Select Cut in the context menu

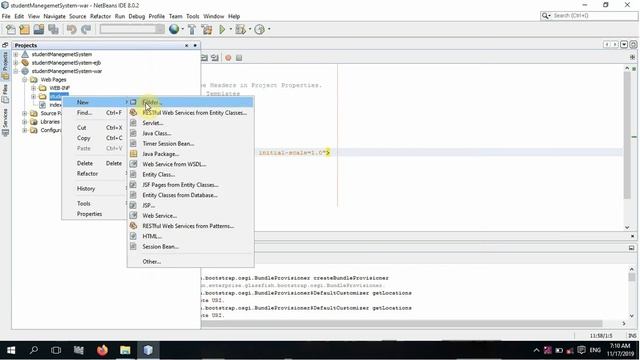click(95, 127)
